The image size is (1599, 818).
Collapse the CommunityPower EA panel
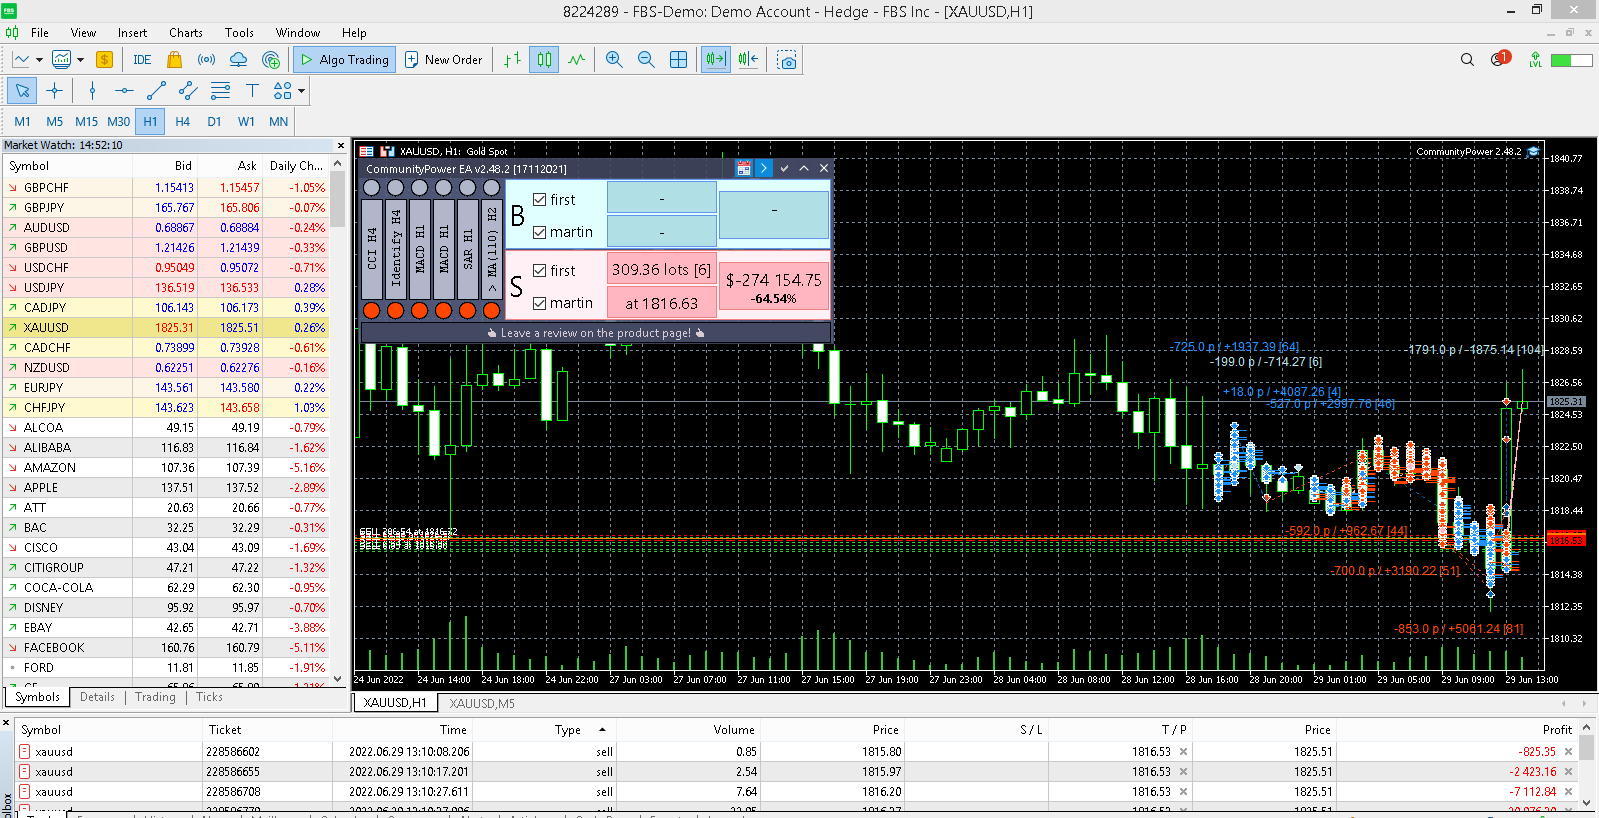point(804,168)
